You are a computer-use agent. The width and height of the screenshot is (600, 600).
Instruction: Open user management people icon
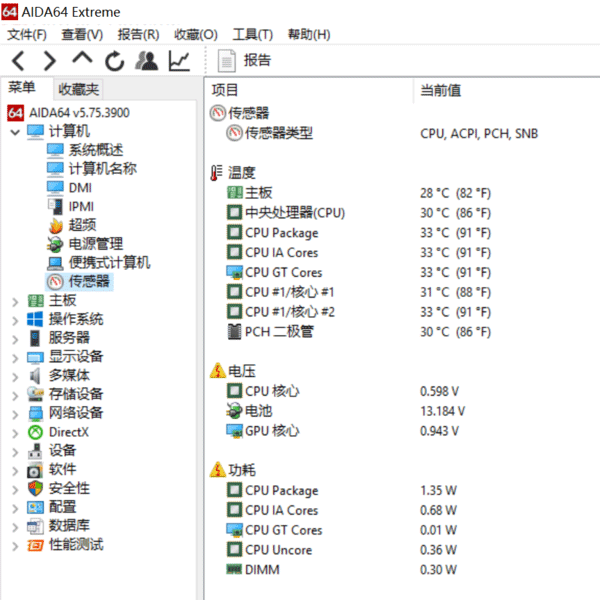(147, 61)
